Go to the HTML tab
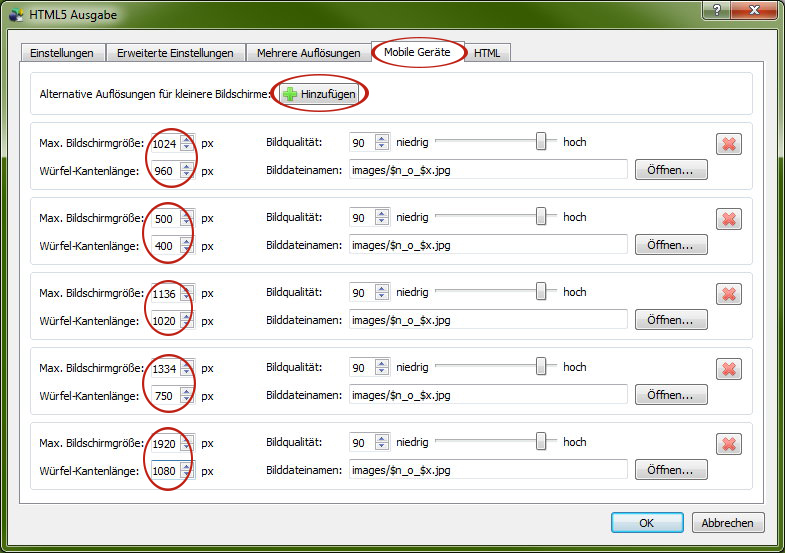This screenshot has height=553, width=785. 487,53
